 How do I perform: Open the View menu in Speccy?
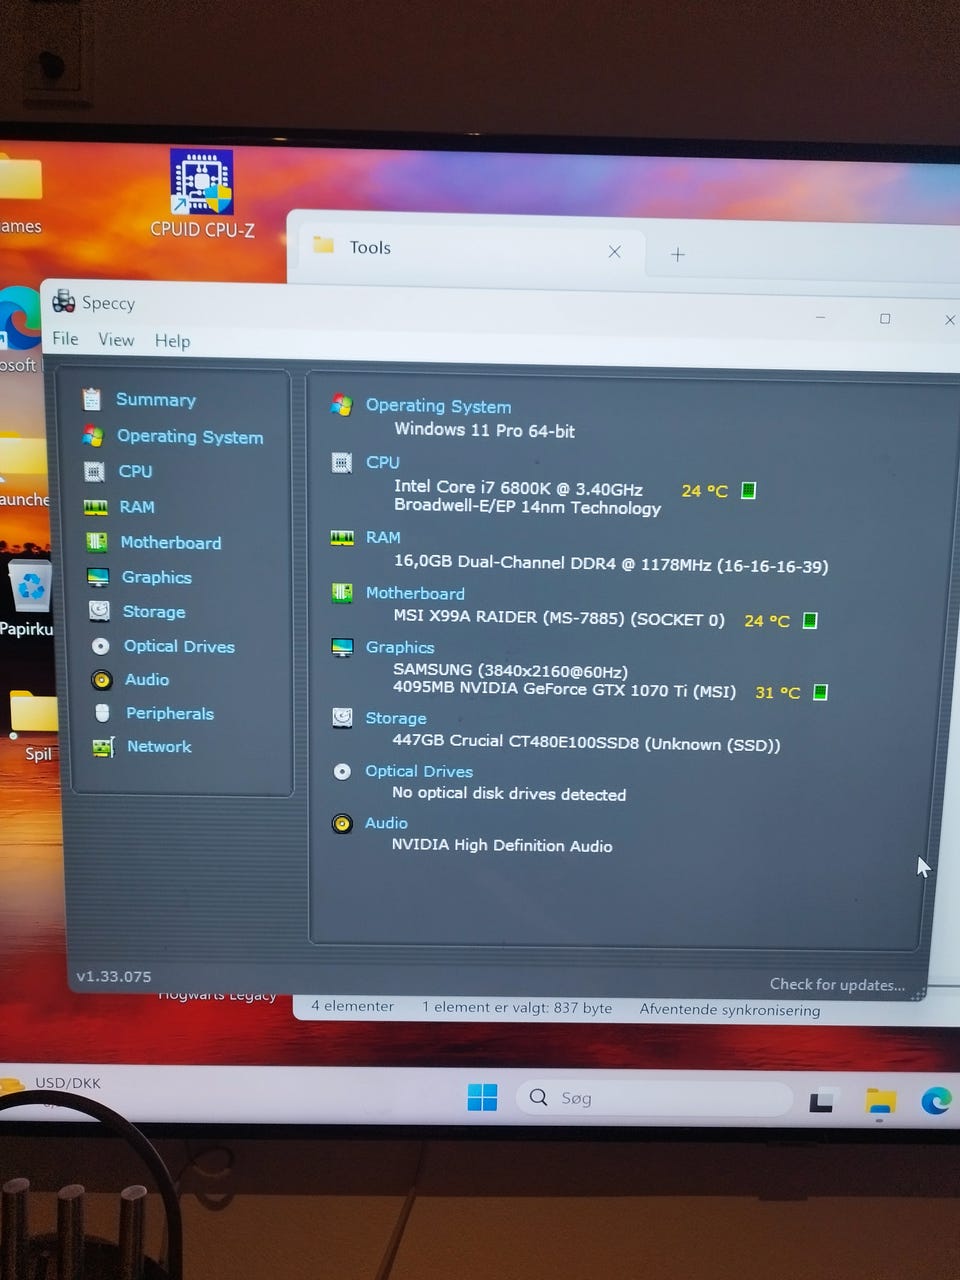tap(116, 339)
